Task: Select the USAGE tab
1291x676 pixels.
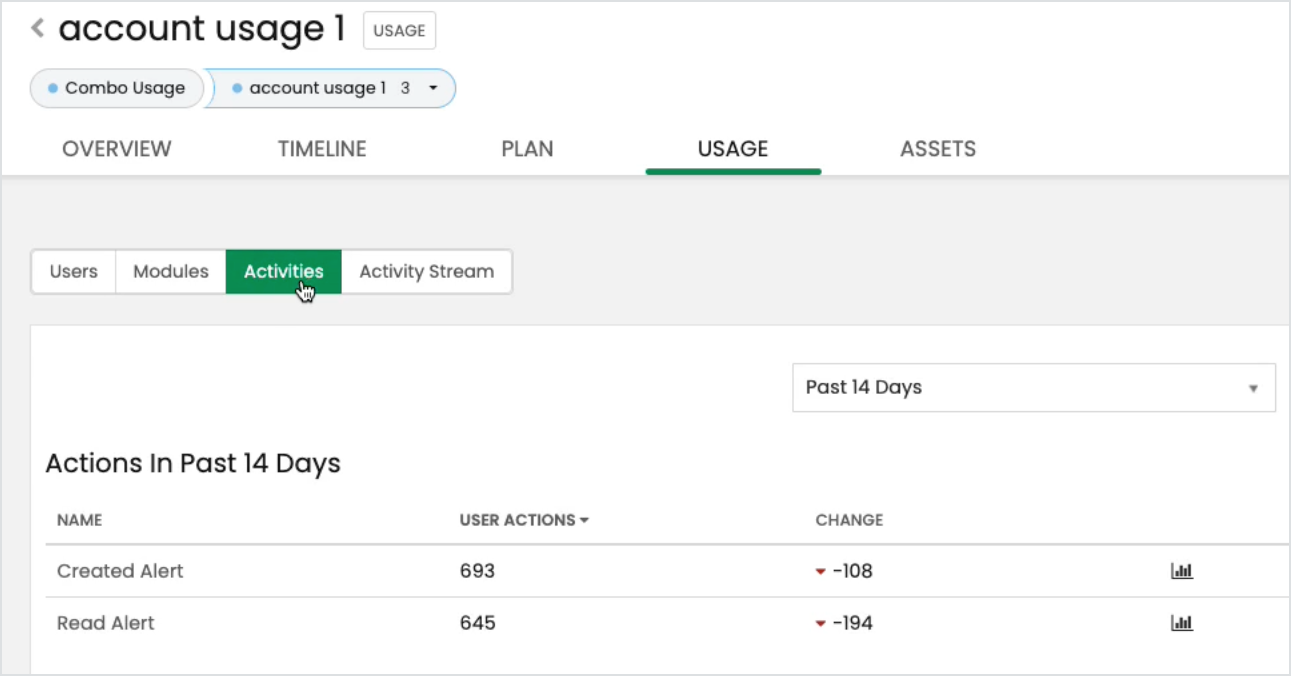Action: [733, 149]
